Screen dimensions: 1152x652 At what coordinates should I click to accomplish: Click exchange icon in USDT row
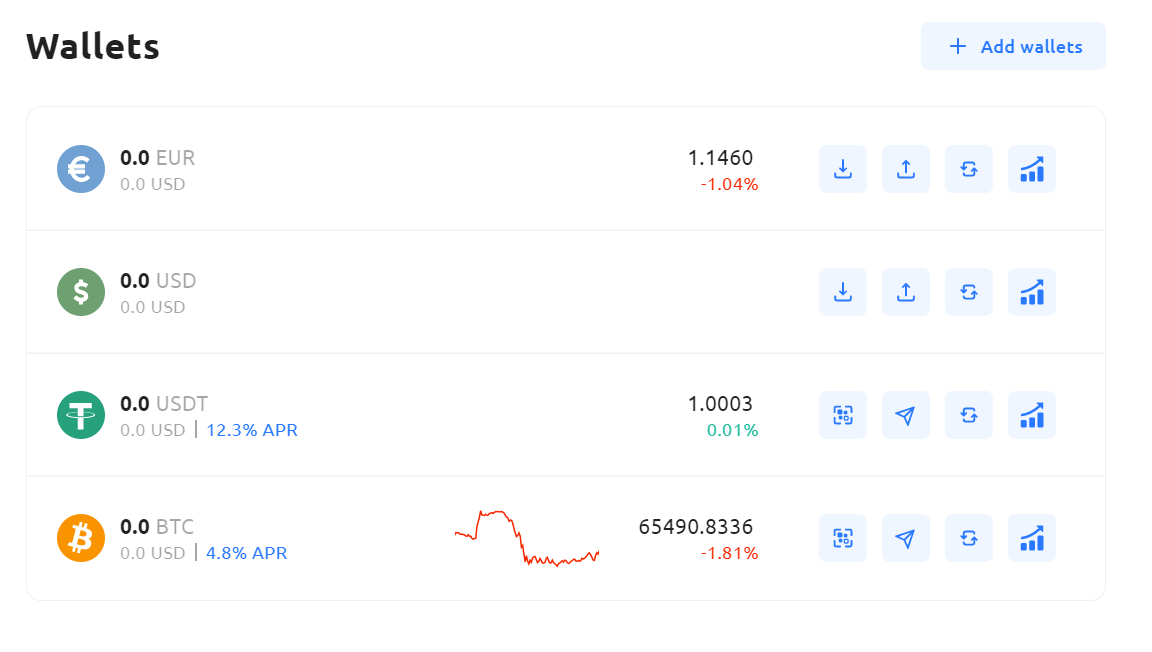tap(969, 415)
